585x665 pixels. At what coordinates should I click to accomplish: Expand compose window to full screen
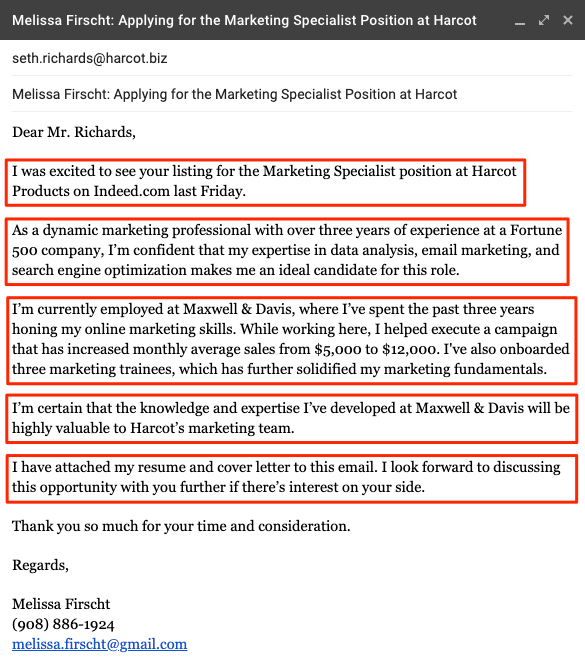[544, 20]
